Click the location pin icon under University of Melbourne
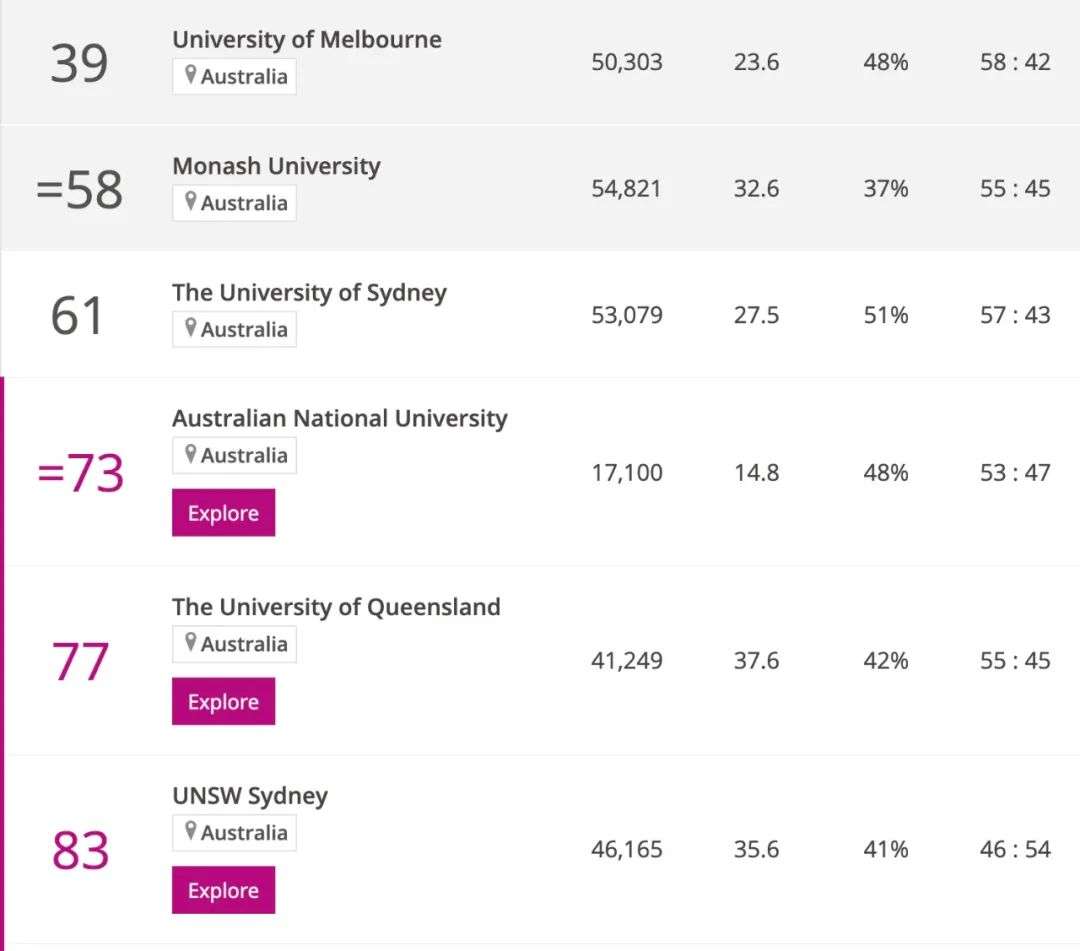This screenshot has width=1080, height=951. coord(191,74)
